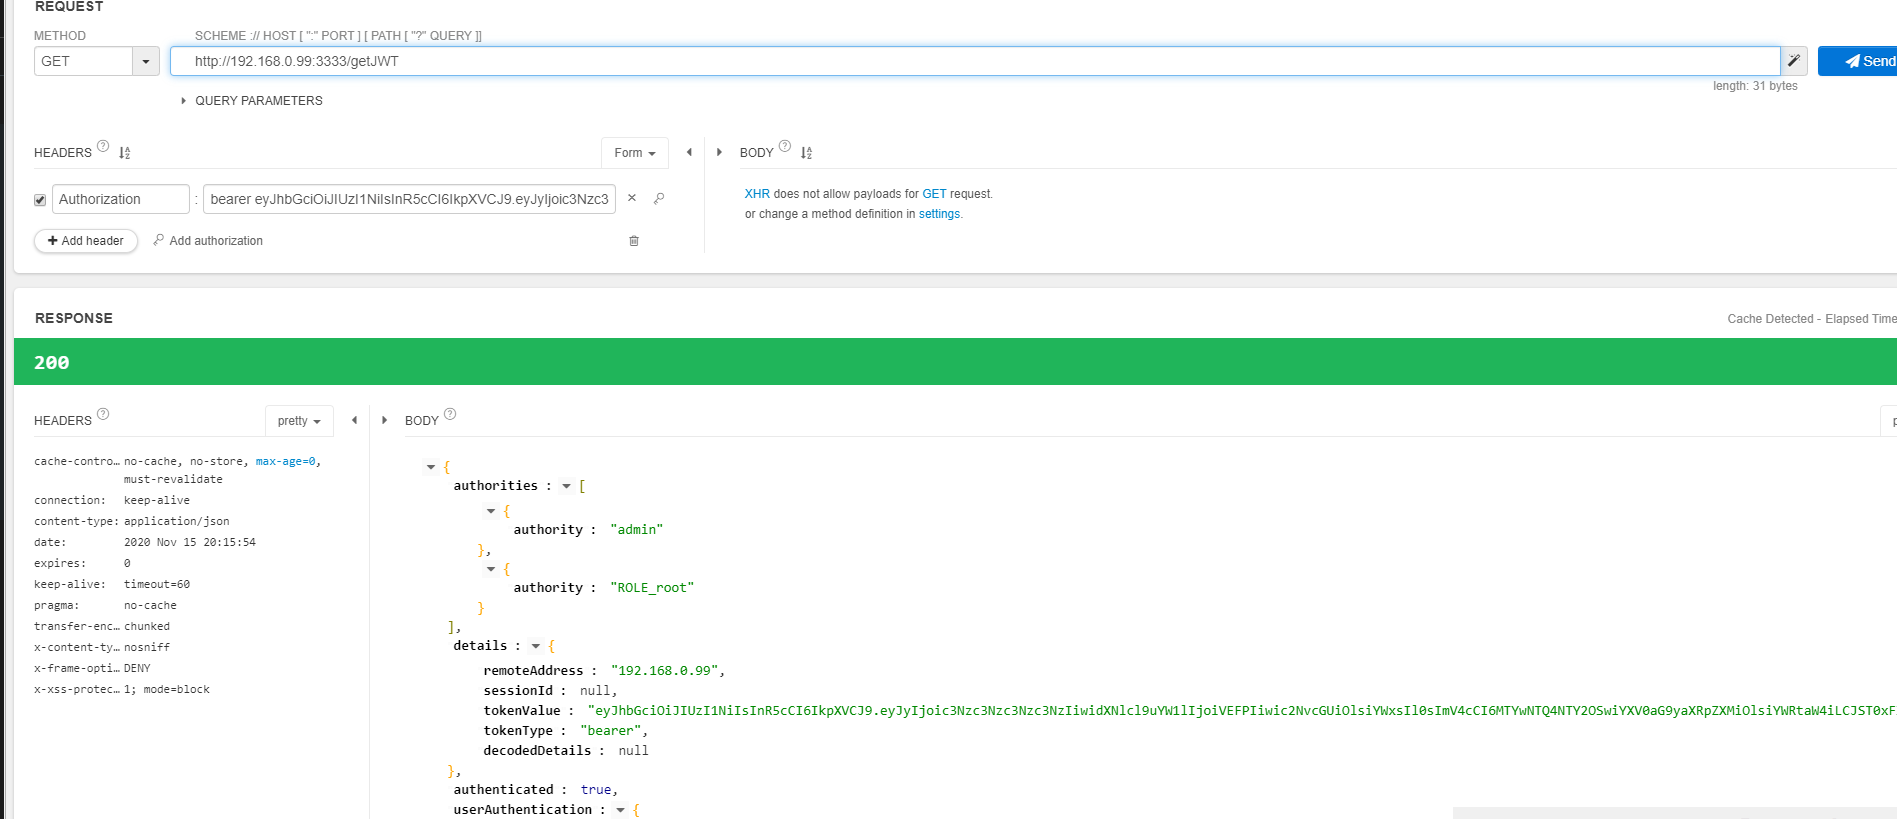
Task: Open the GET method dropdown
Action: pos(146,61)
